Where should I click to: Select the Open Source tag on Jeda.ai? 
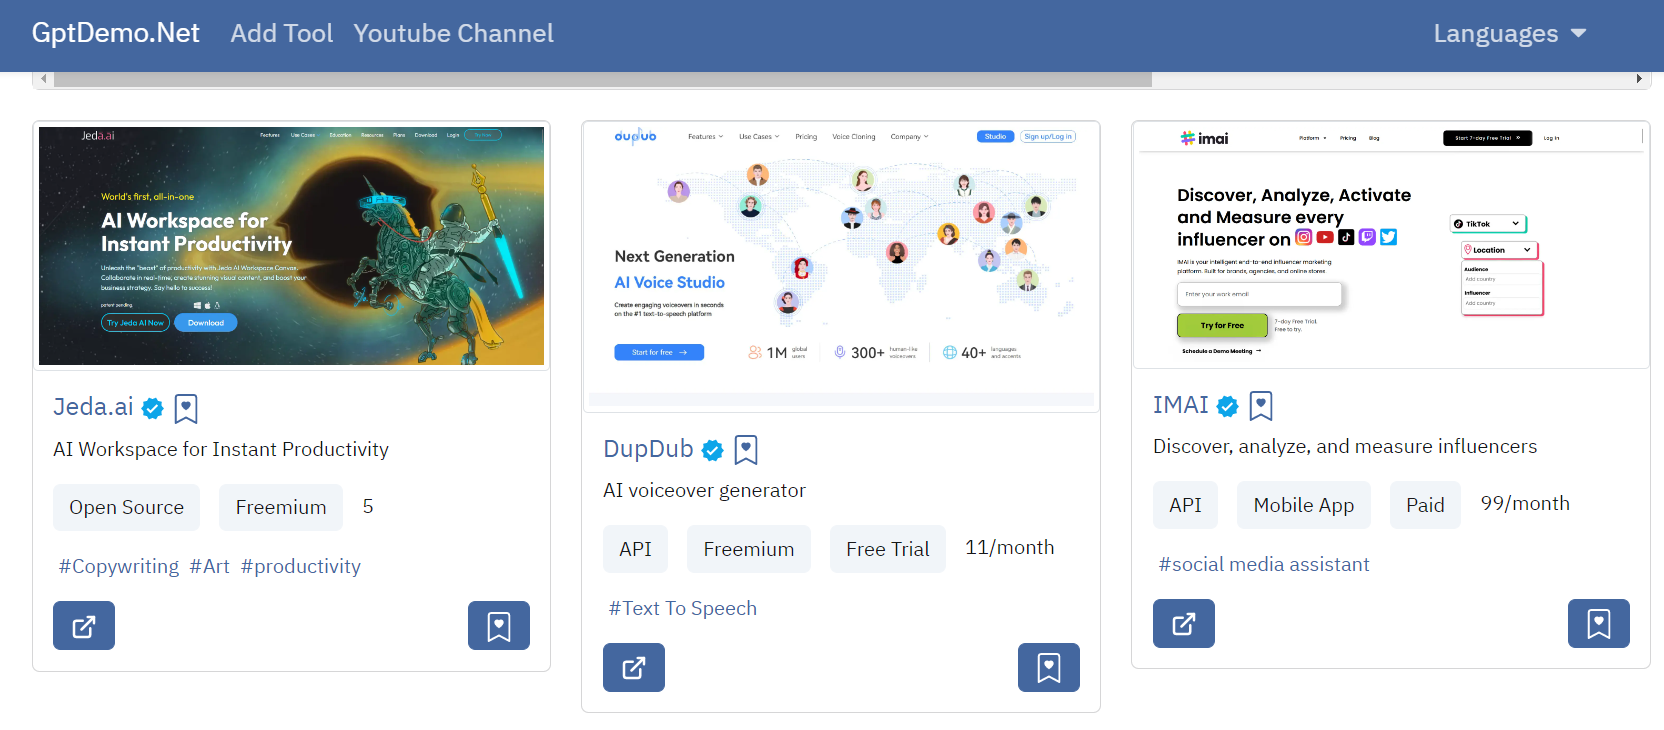pos(127,507)
